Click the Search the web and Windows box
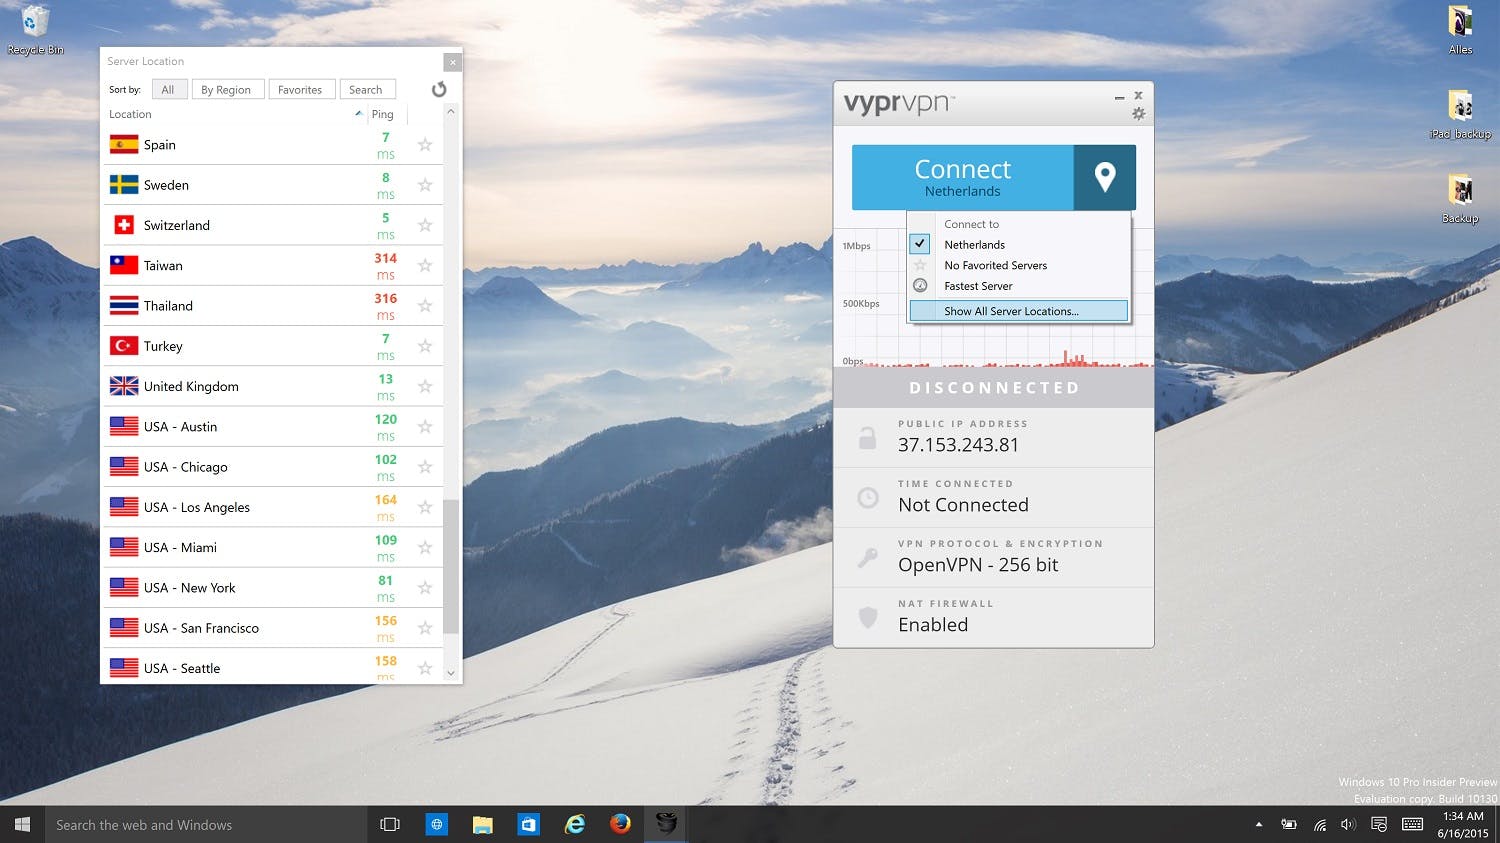Screen dimensions: 1500x843 pos(206,825)
